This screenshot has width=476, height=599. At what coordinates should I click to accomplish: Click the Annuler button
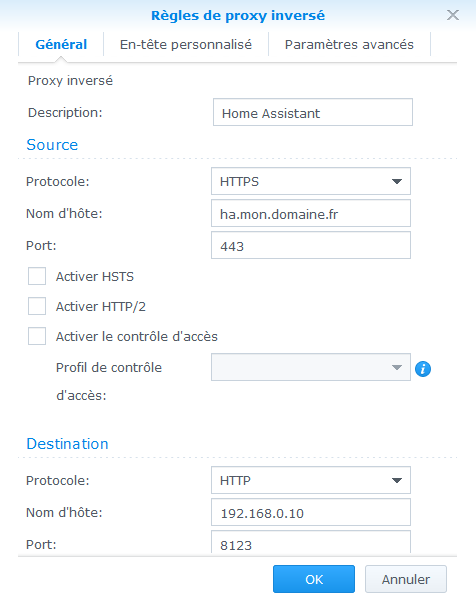[x=406, y=579]
